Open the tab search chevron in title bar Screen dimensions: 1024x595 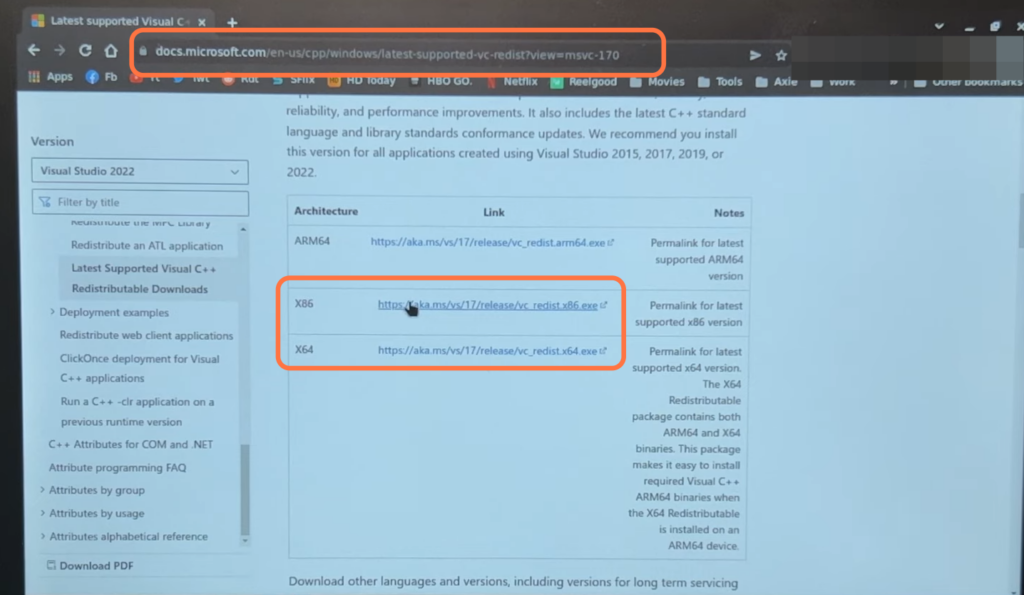(x=939, y=26)
